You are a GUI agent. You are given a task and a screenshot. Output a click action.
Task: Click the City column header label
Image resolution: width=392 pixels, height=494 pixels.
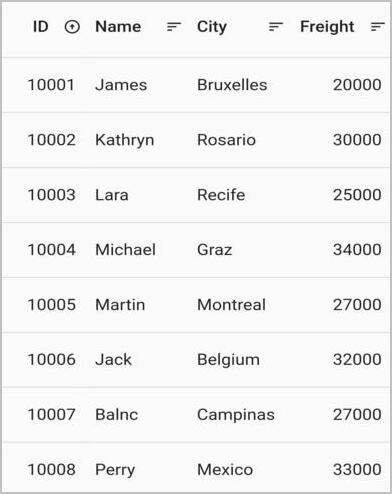[212, 27]
